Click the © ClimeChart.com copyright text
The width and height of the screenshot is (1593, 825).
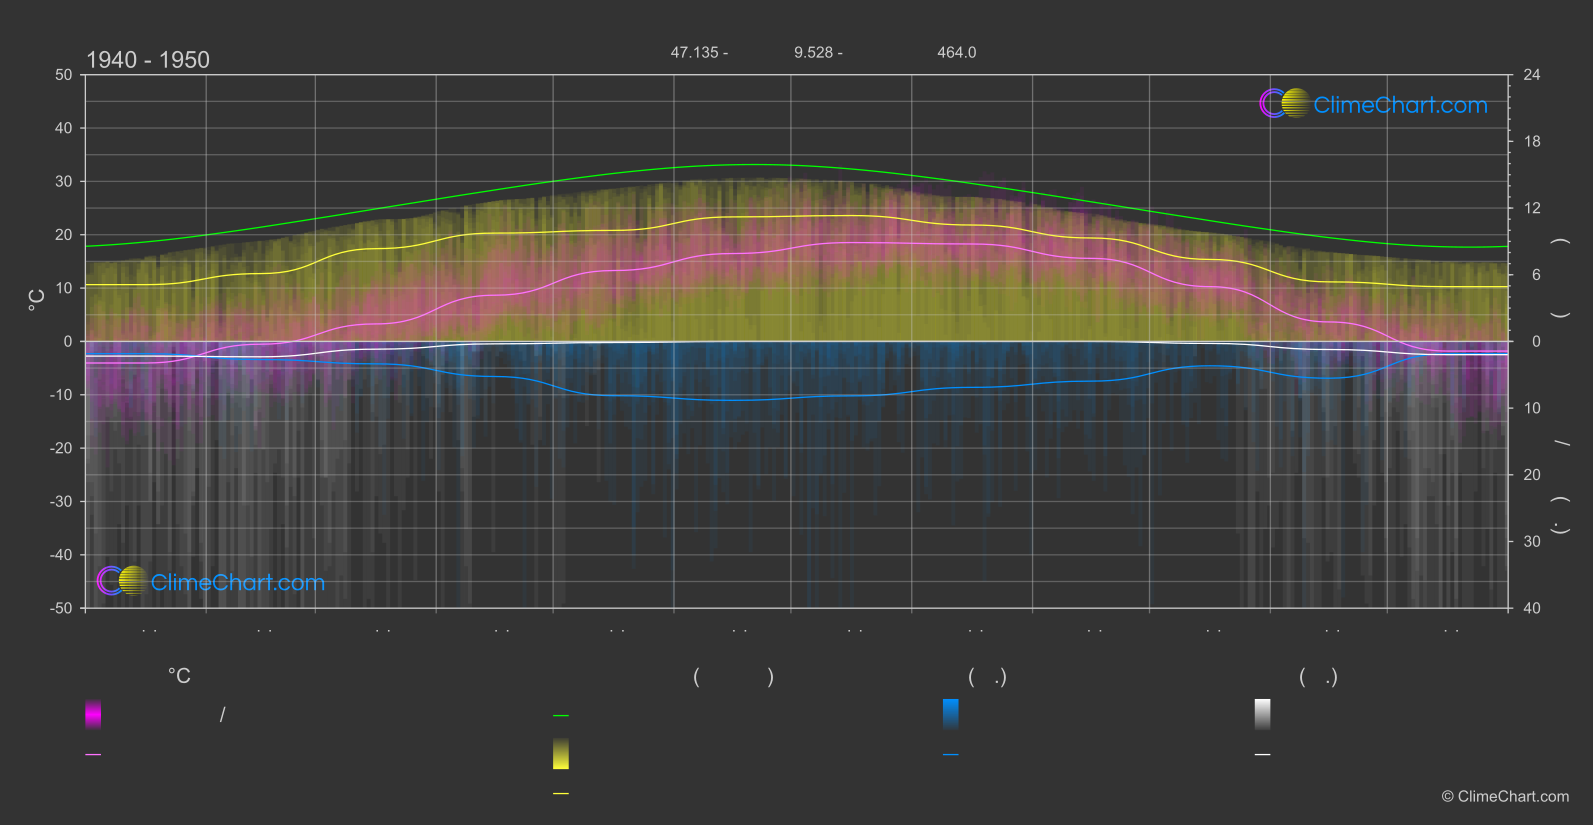[x=1505, y=797]
